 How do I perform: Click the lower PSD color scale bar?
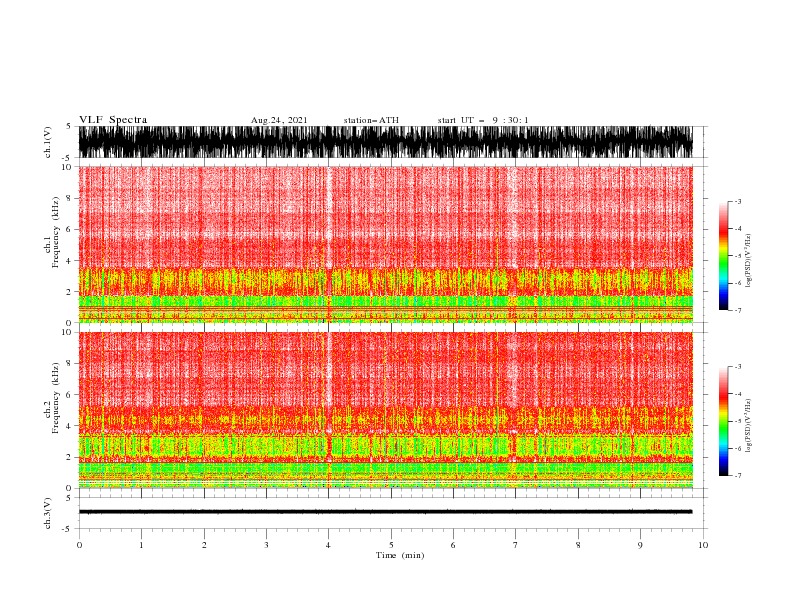[723, 421]
